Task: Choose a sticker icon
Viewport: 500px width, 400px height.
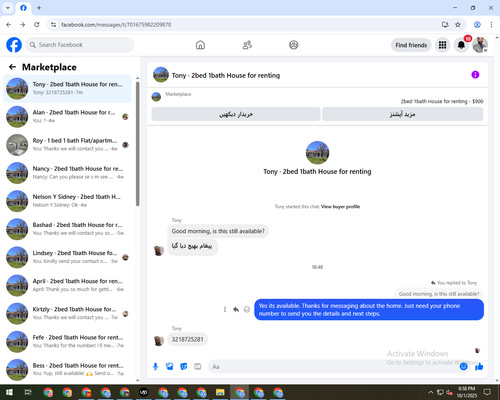Action: coord(184,367)
